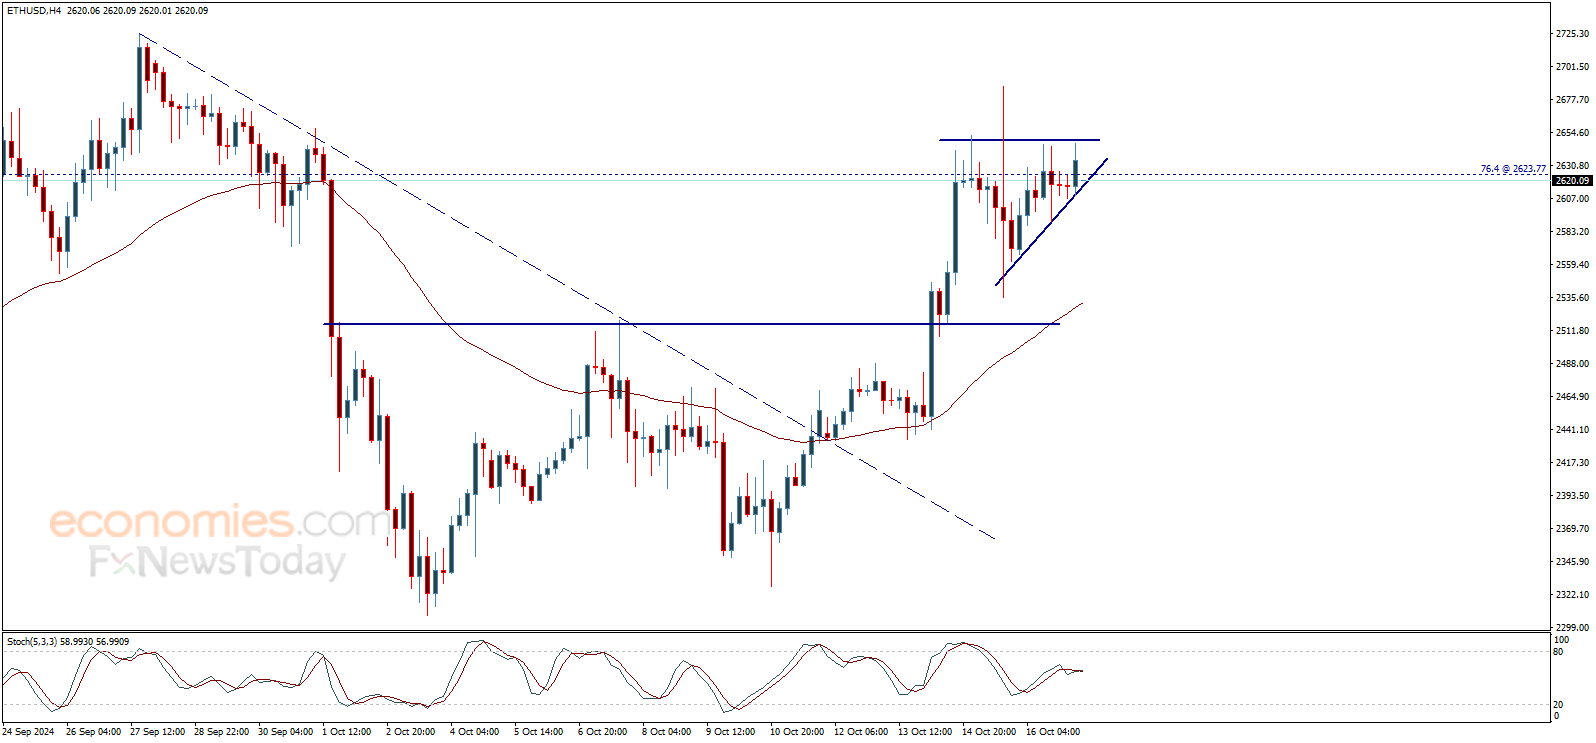Click price axis label 2488.00
The width and height of the screenshot is (1596, 743).
(x=1572, y=364)
